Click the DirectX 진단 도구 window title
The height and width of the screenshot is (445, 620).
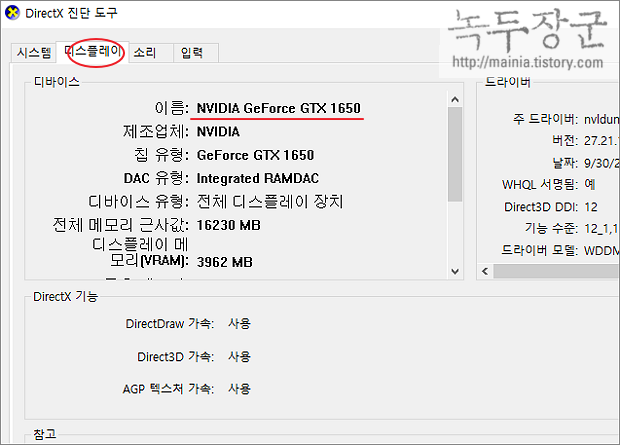71,13
